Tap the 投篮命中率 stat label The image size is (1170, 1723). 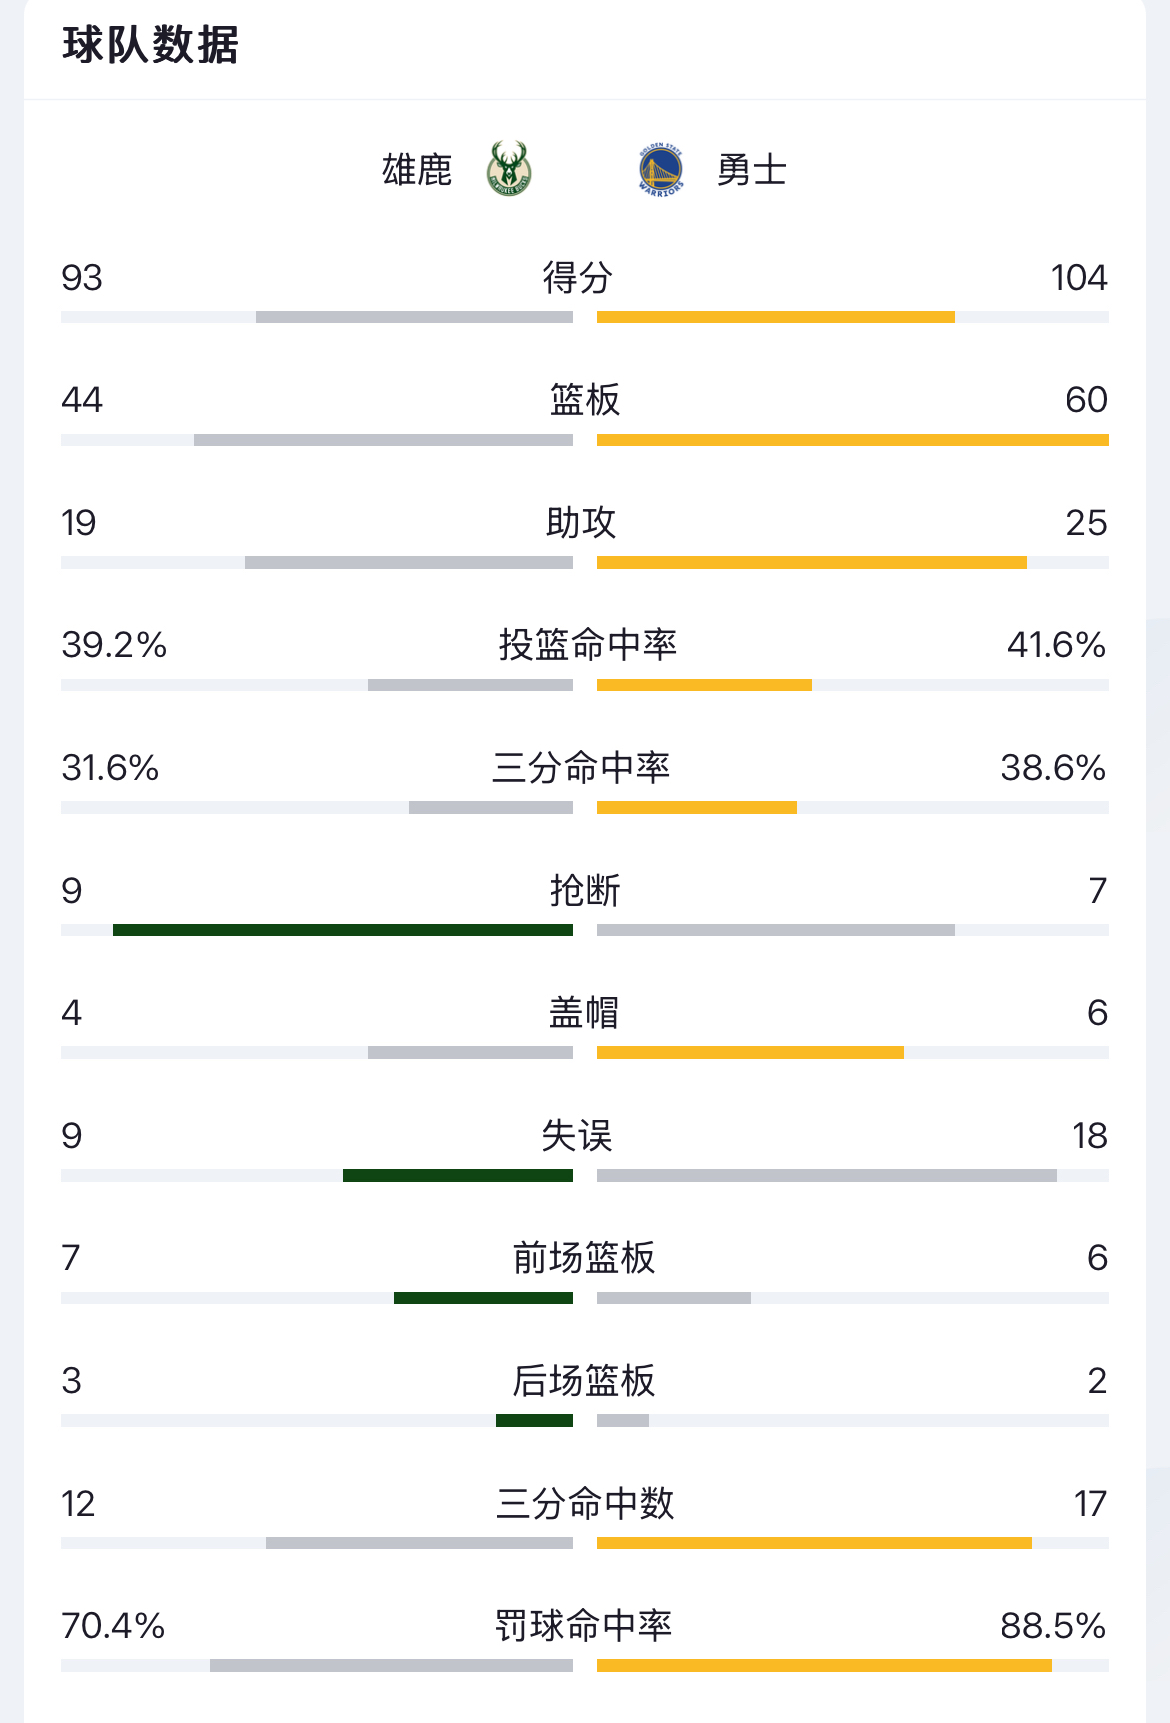click(x=587, y=645)
